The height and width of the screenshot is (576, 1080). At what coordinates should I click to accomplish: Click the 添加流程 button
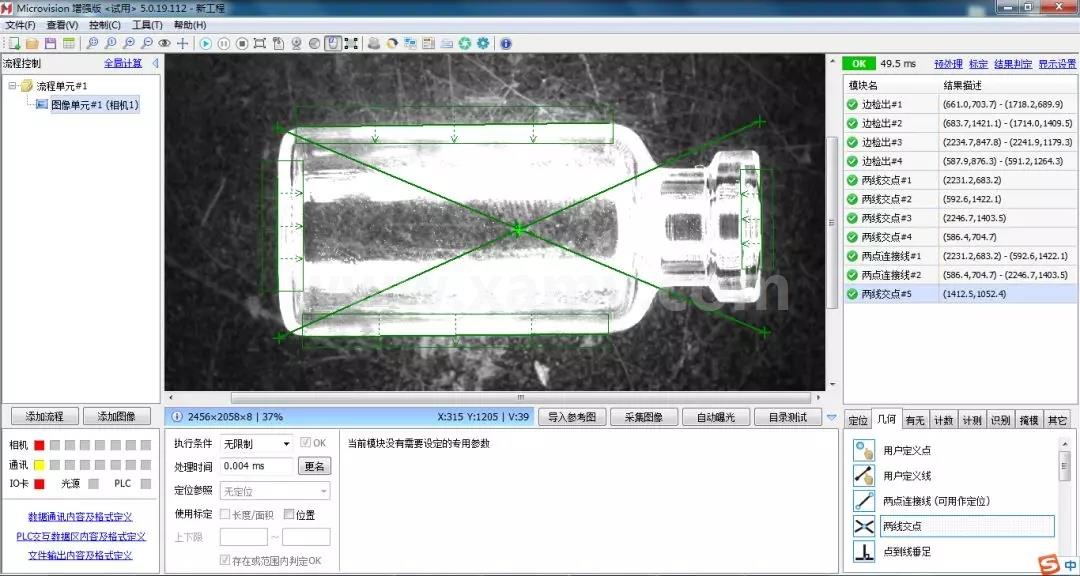[44, 416]
